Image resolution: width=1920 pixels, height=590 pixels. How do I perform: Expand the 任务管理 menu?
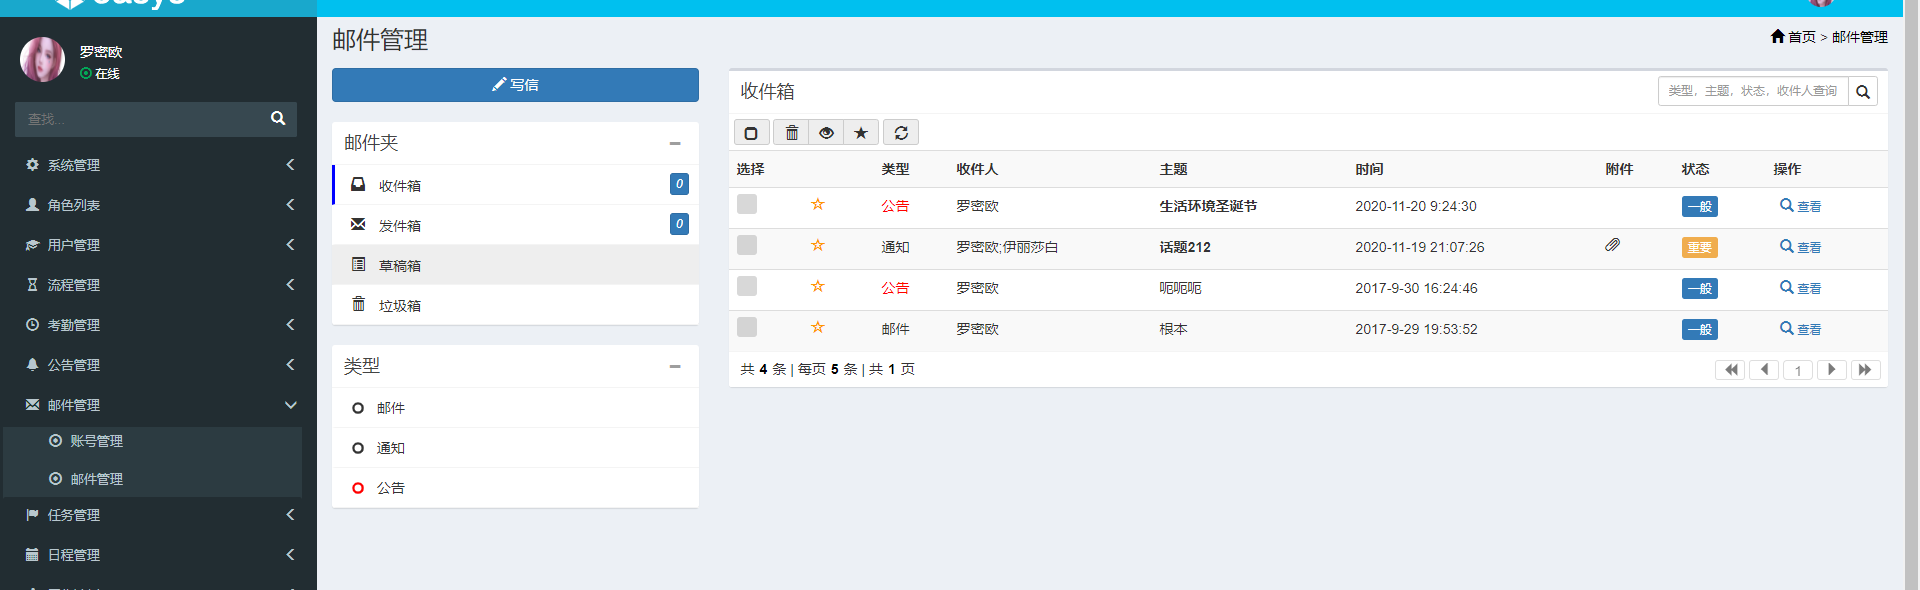tap(158, 515)
